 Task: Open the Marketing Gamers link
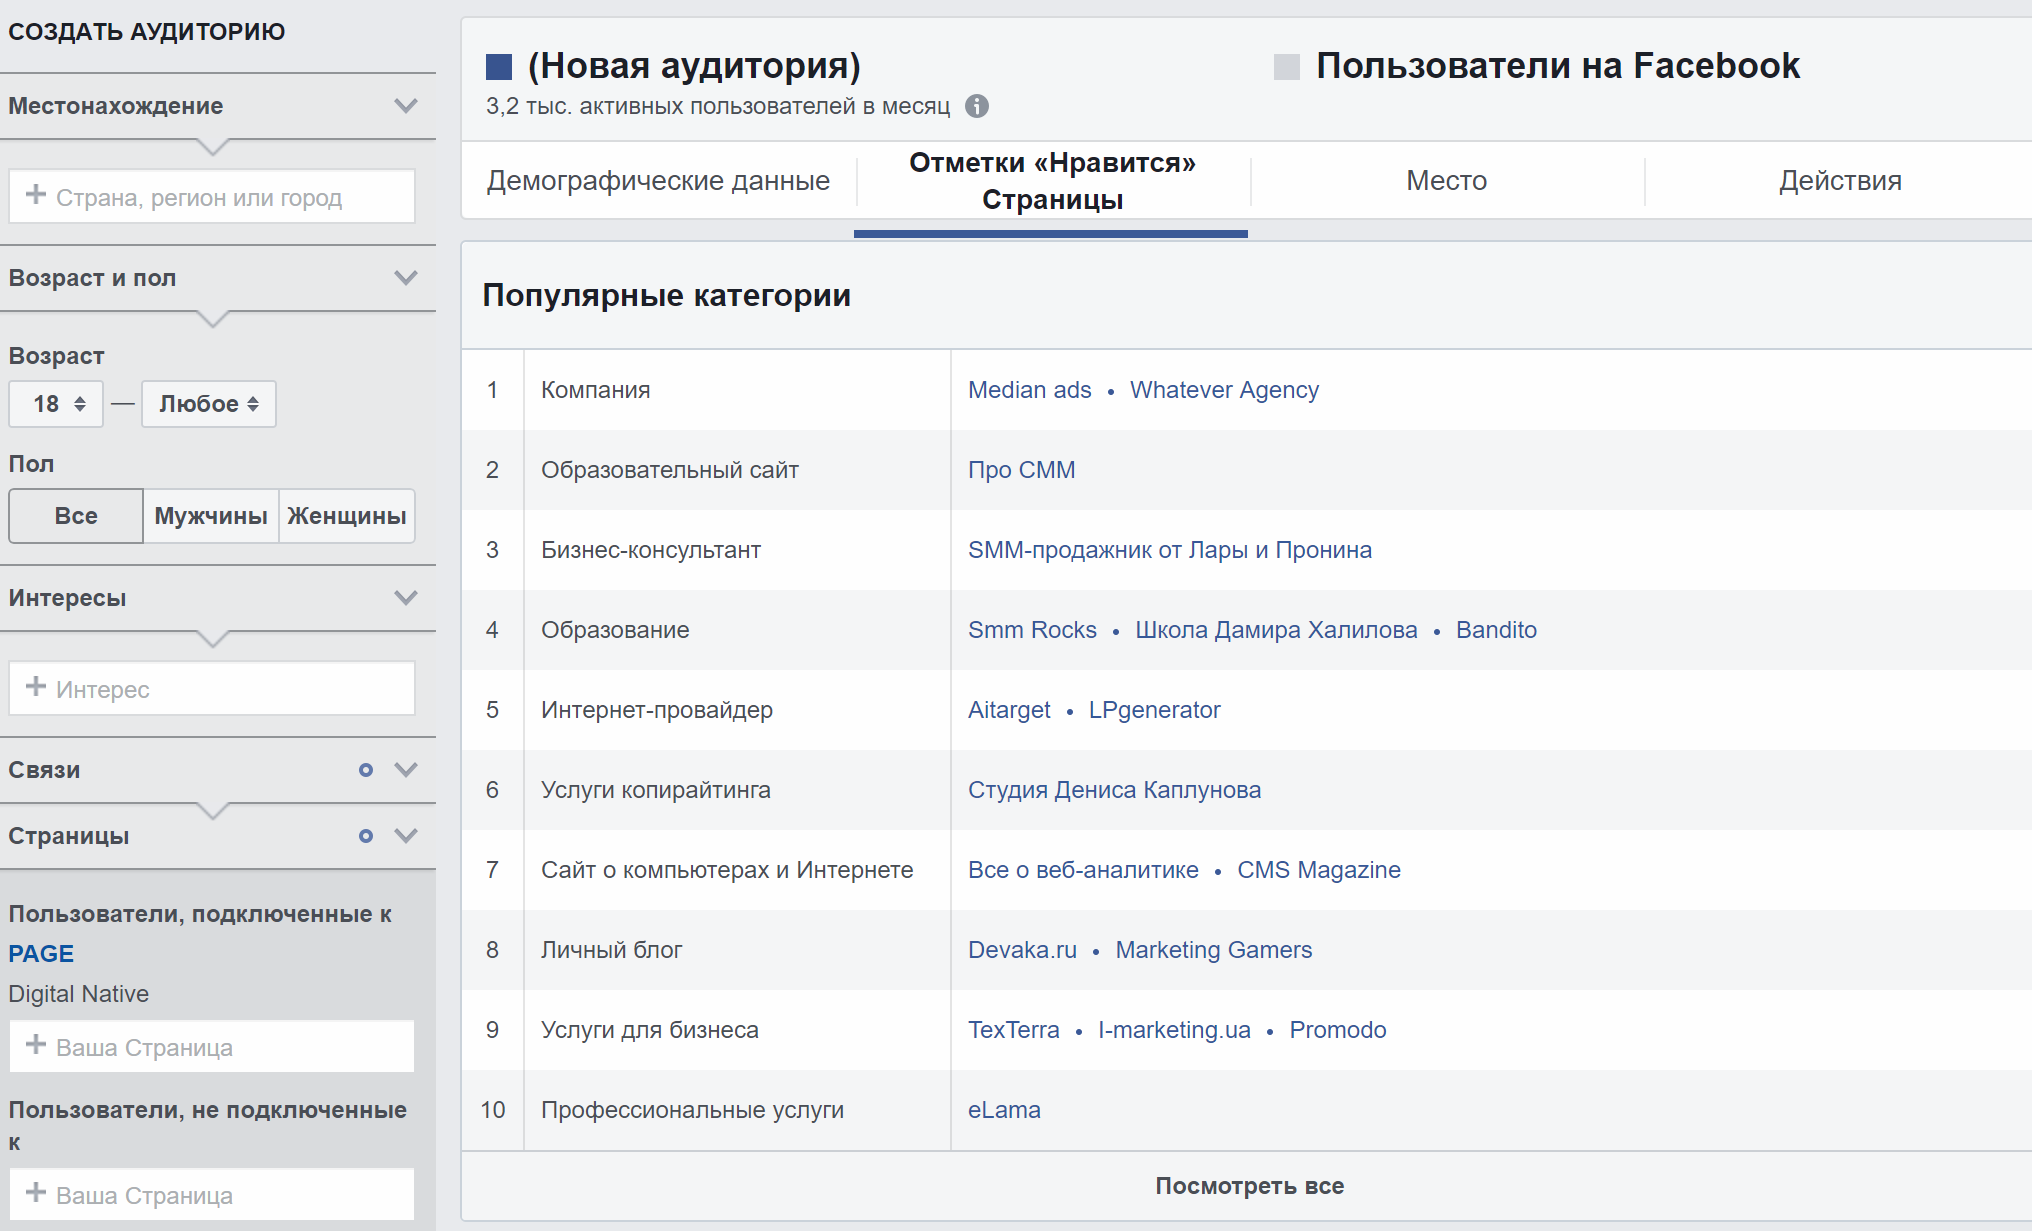click(1213, 950)
